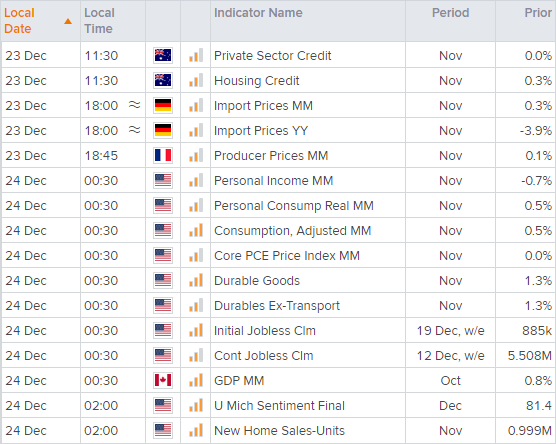Open the Cont Jobless Clm indicator
This screenshot has height=444, width=556.
(263, 356)
